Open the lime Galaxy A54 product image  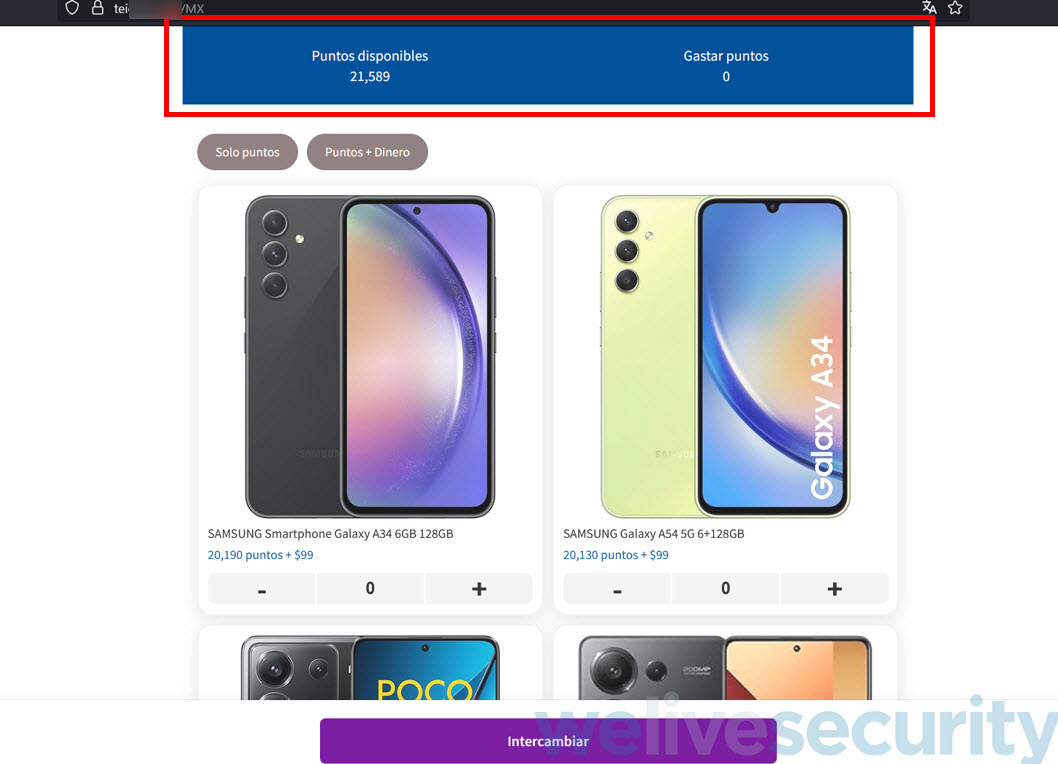725,356
